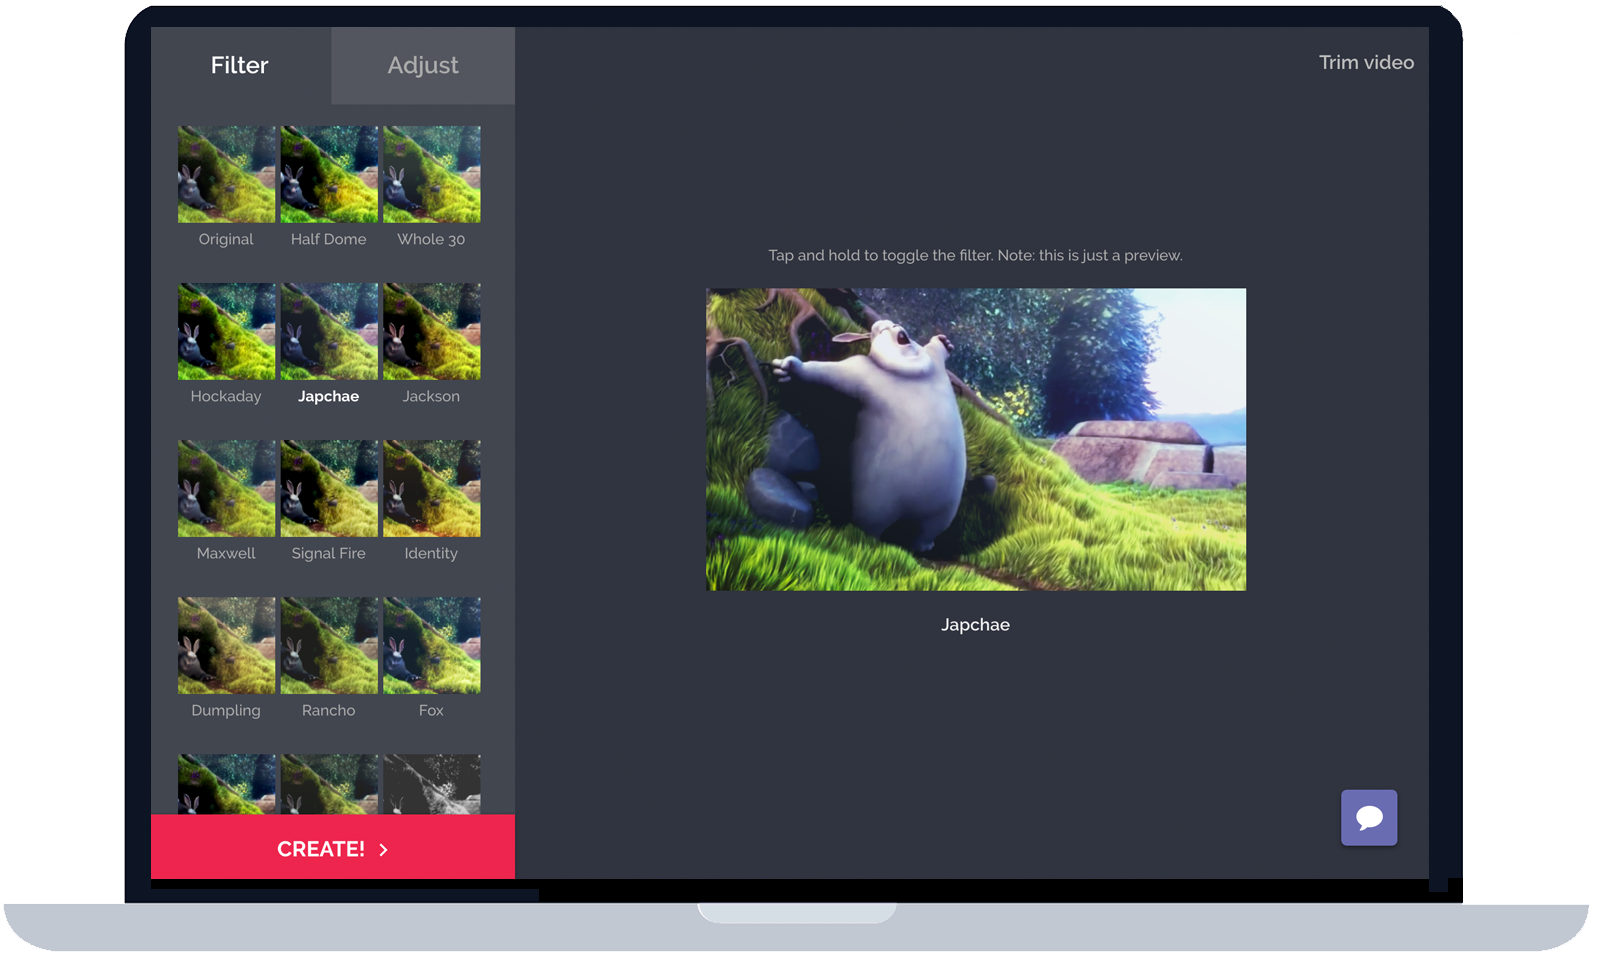Open the chat support bubble icon
Viewport: 1600px width, 954px height.
1368,818
